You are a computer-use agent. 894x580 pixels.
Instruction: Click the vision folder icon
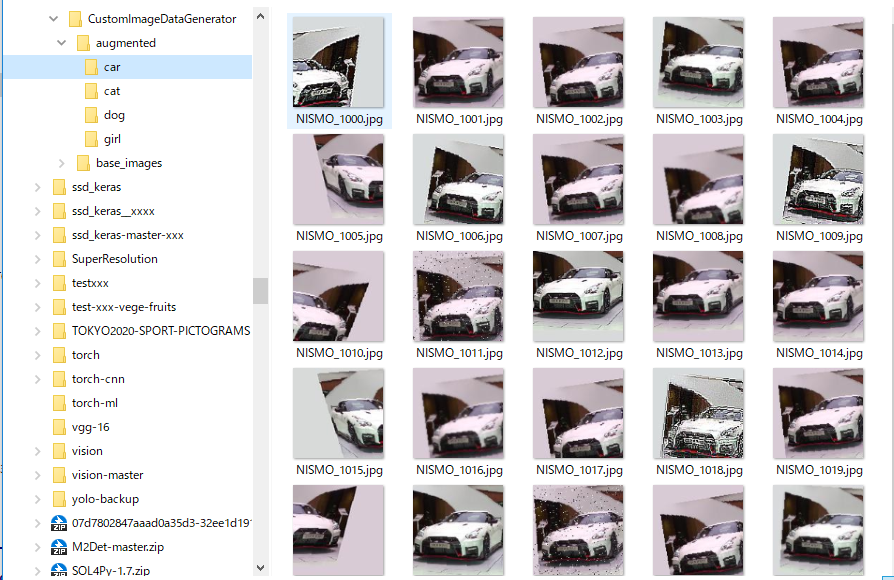tap(59, 451)
